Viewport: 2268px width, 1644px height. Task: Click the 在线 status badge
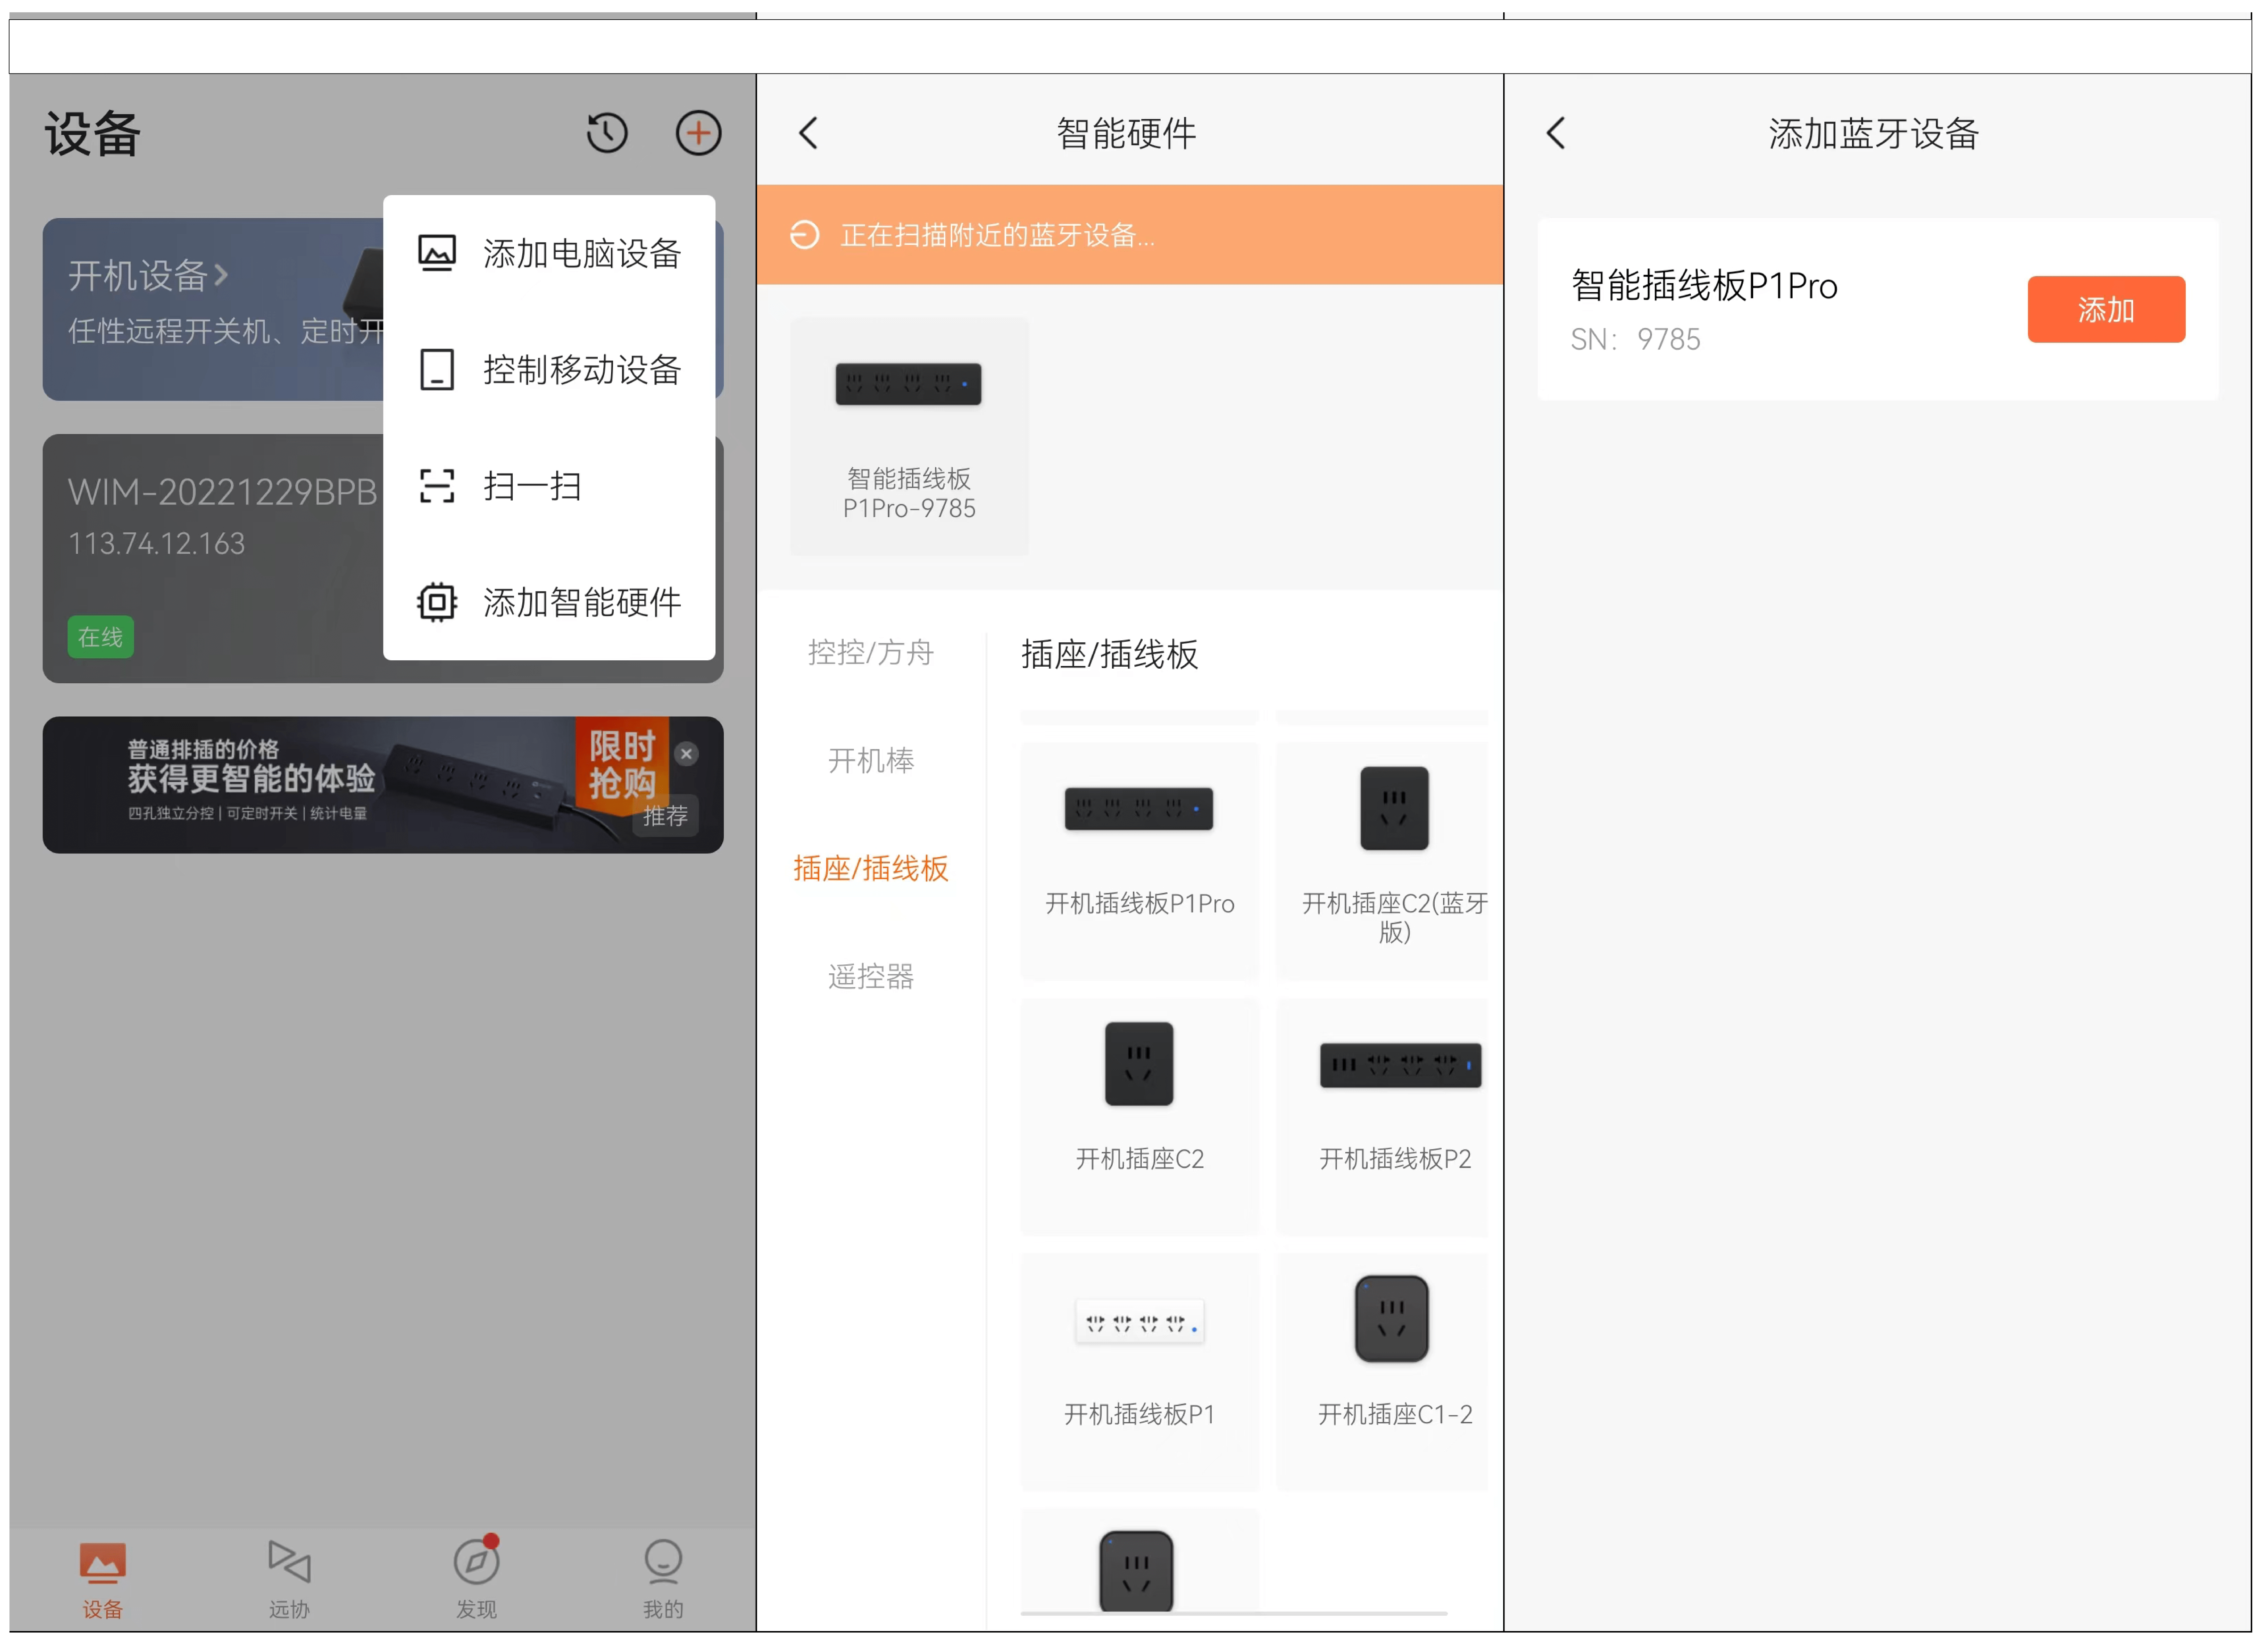pyautogui.click(x=100, y=637)
